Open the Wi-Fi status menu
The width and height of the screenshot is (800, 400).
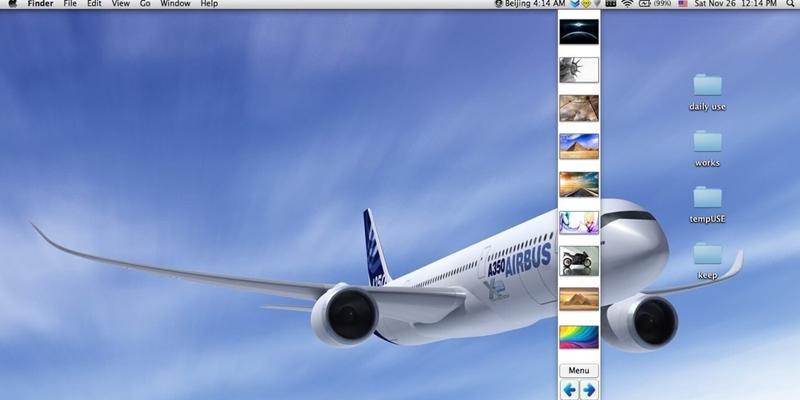pos(627,4)
